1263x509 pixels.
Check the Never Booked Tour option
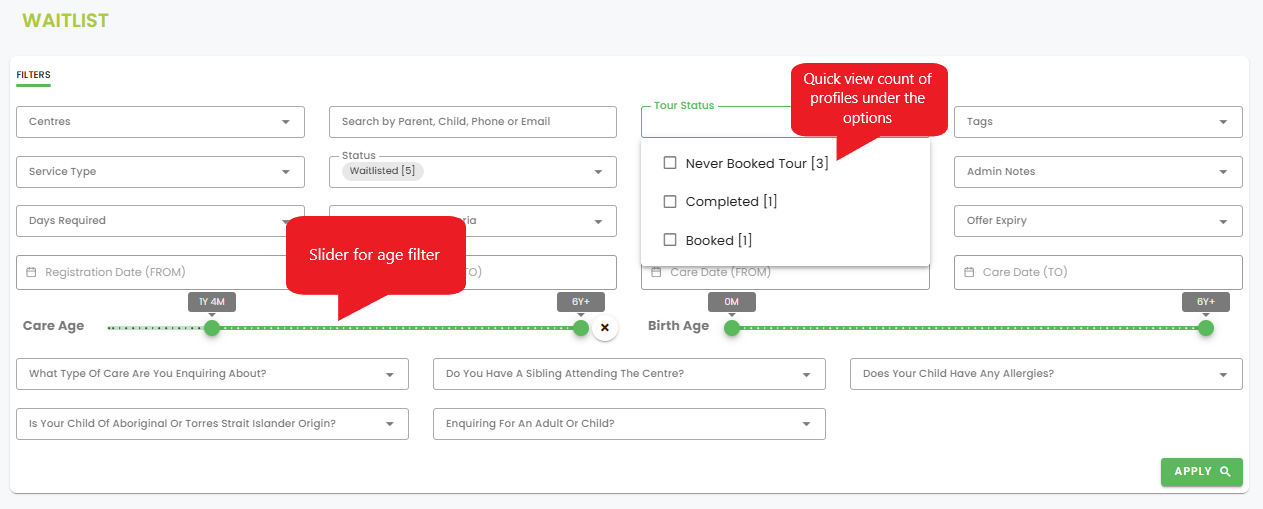pyautogui.click(x=670, y=163)
